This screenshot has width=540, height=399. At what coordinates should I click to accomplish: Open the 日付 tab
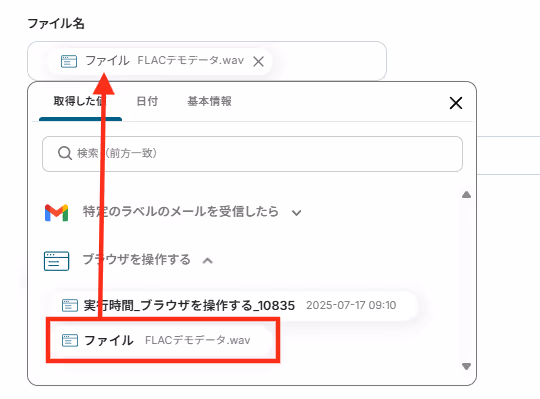[147, 101]
